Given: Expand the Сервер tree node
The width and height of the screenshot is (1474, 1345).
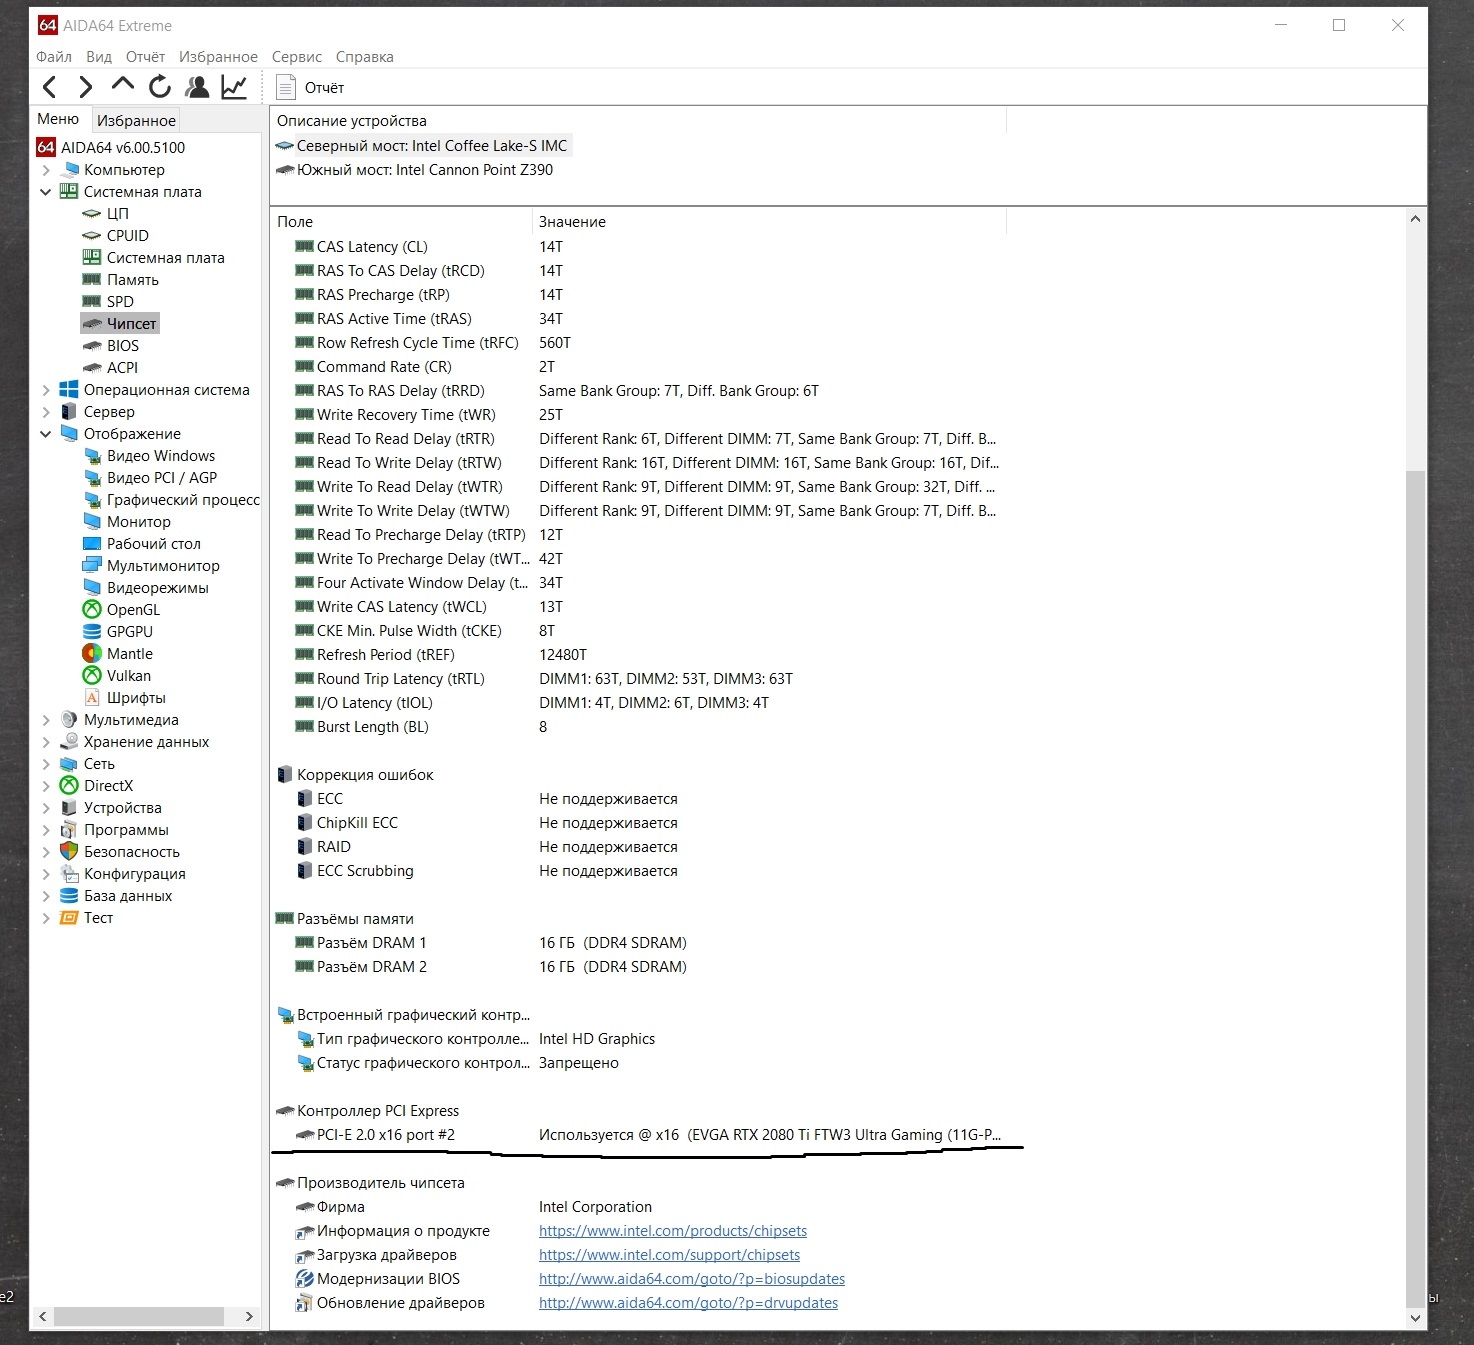Looking at the screenshot, I should pyautogui.click(x=46, y=412).
